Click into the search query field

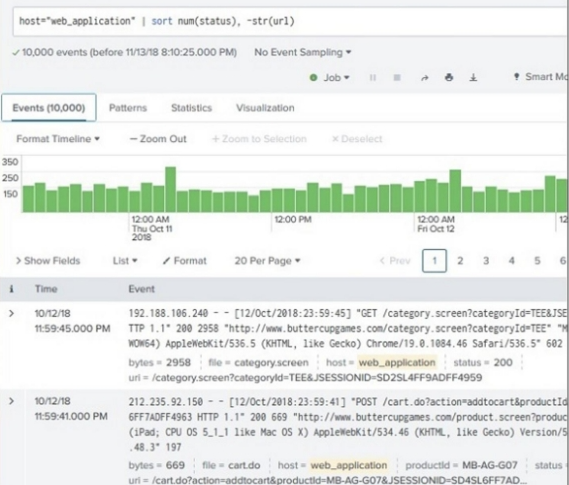click(x=289, y=21)
